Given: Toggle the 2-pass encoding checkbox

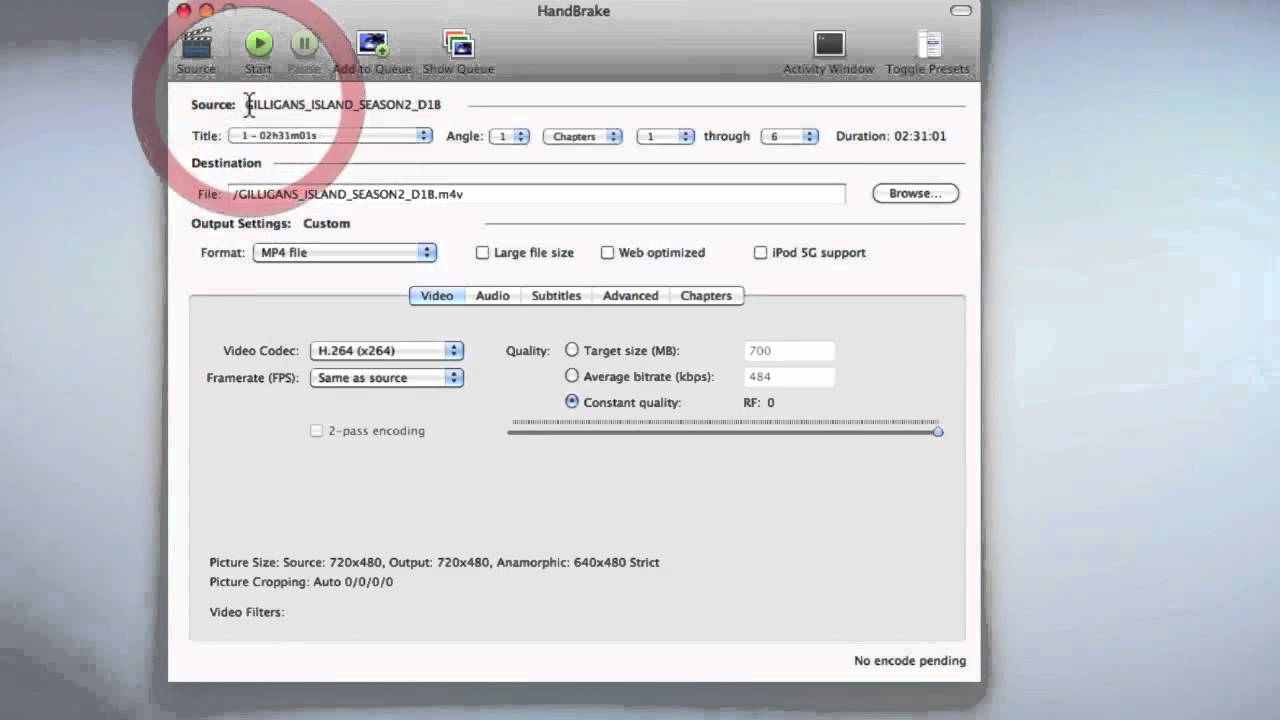Looking at the screenshot, I should pyautogui.click(x=316, y=431).
